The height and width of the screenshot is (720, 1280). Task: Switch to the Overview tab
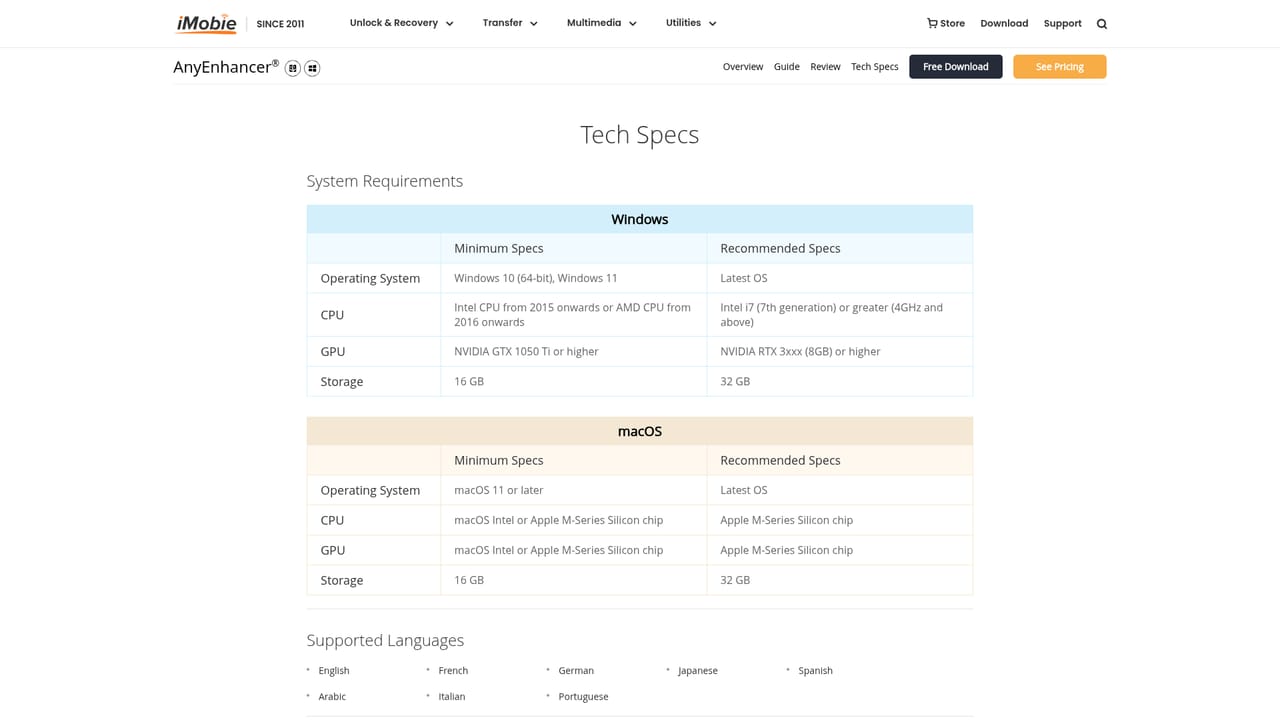[x=743, y=67]
